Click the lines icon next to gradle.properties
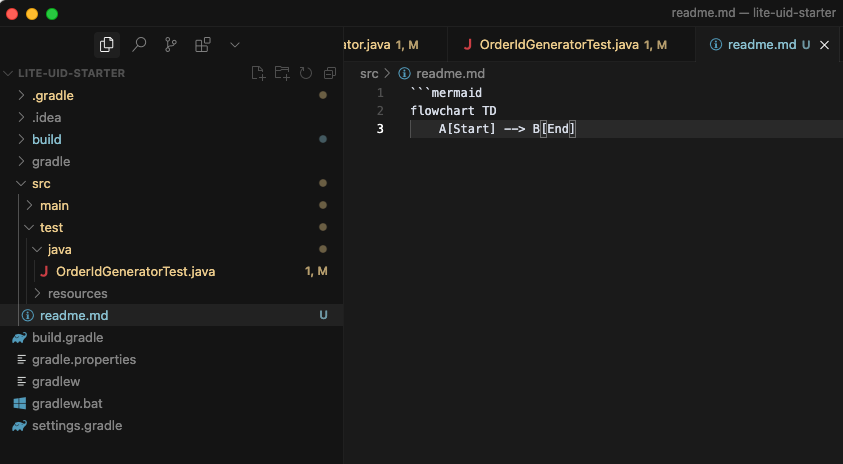 (22, 360)
